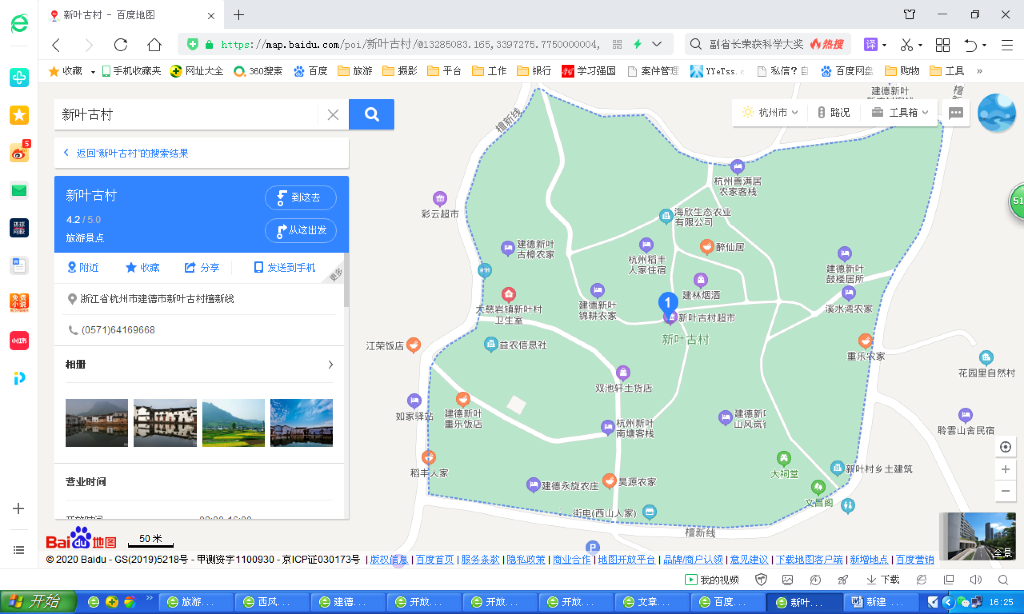
Task: Select the 江荣饭店 restaurant marker
Action: pos(413,344)
